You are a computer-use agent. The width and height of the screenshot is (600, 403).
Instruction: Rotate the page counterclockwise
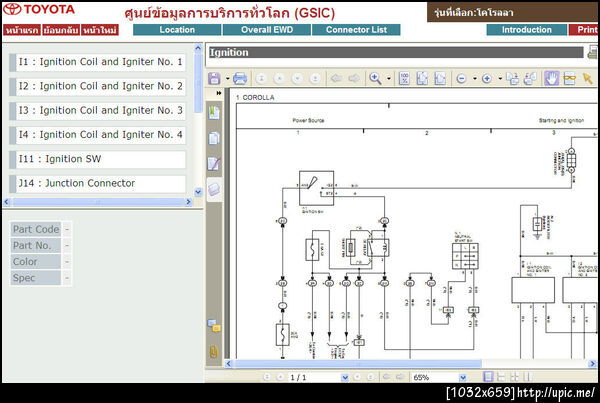(530, 78)
